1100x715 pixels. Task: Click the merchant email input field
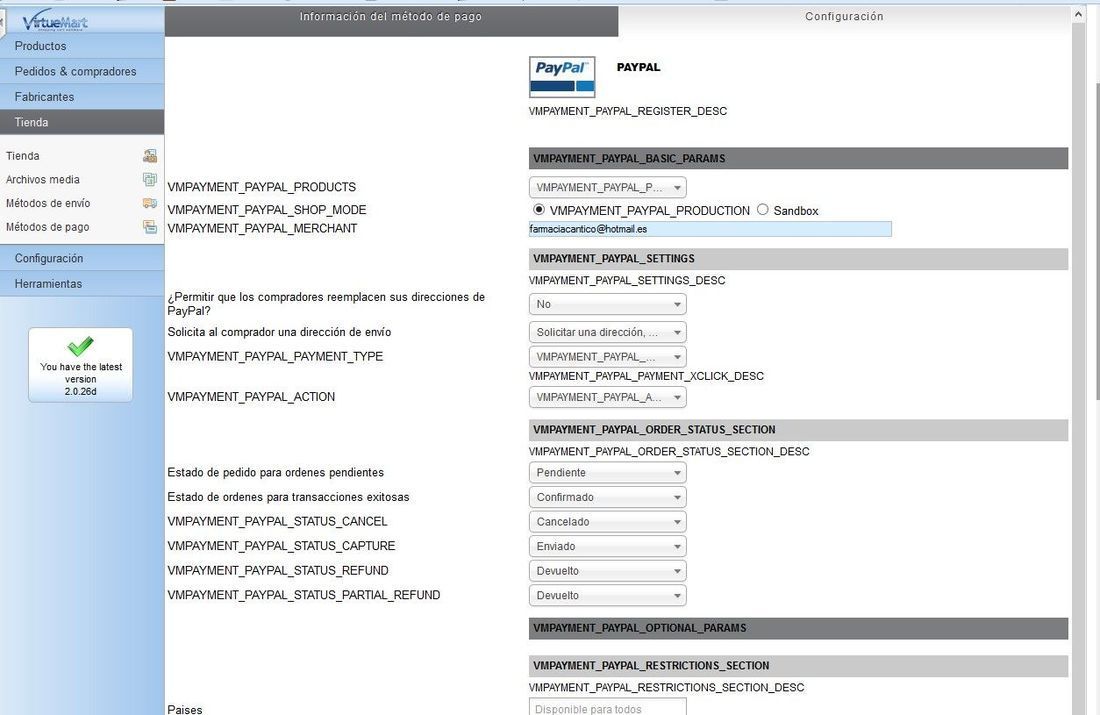tap(710, 229)
